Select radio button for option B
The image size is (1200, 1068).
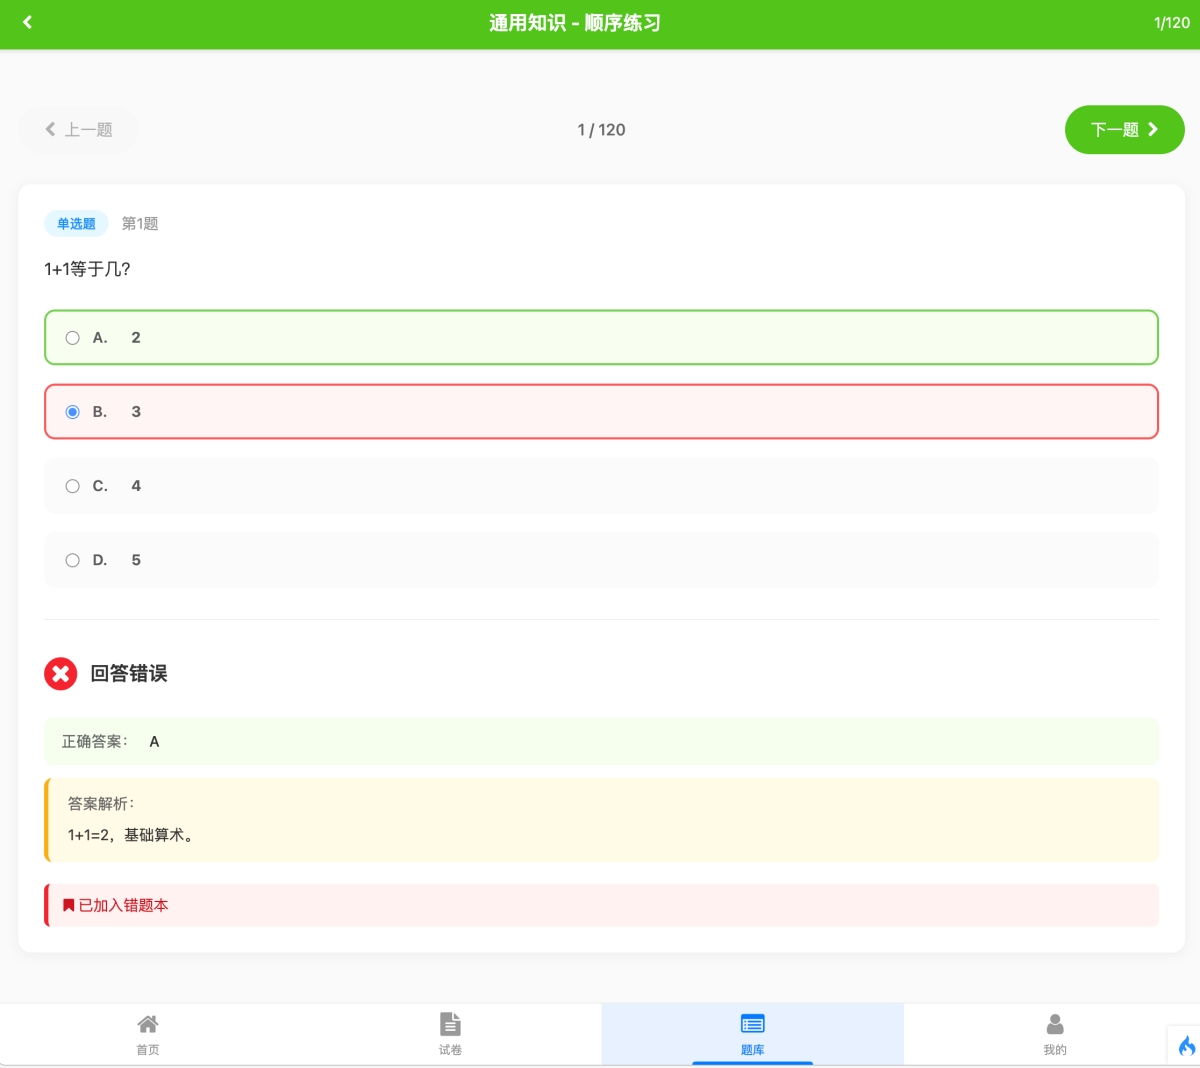click(73, 412)
